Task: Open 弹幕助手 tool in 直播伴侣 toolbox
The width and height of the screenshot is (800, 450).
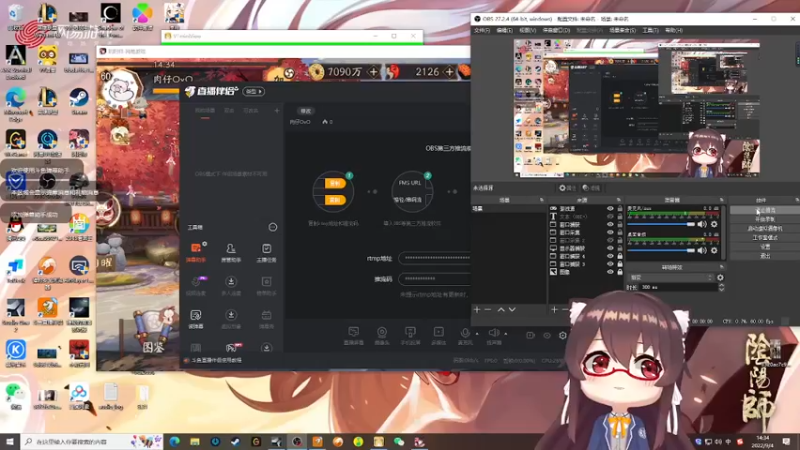Action: coord(196,253)
